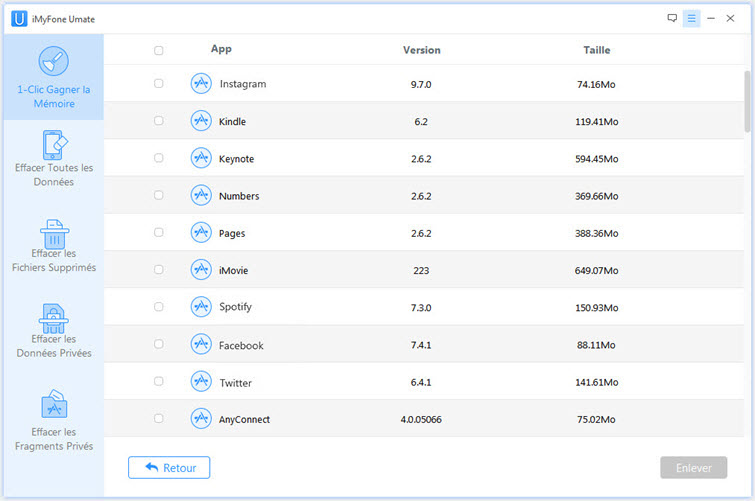
Task: Click iMovie size 649.07Mo
Action: (597, 271)
